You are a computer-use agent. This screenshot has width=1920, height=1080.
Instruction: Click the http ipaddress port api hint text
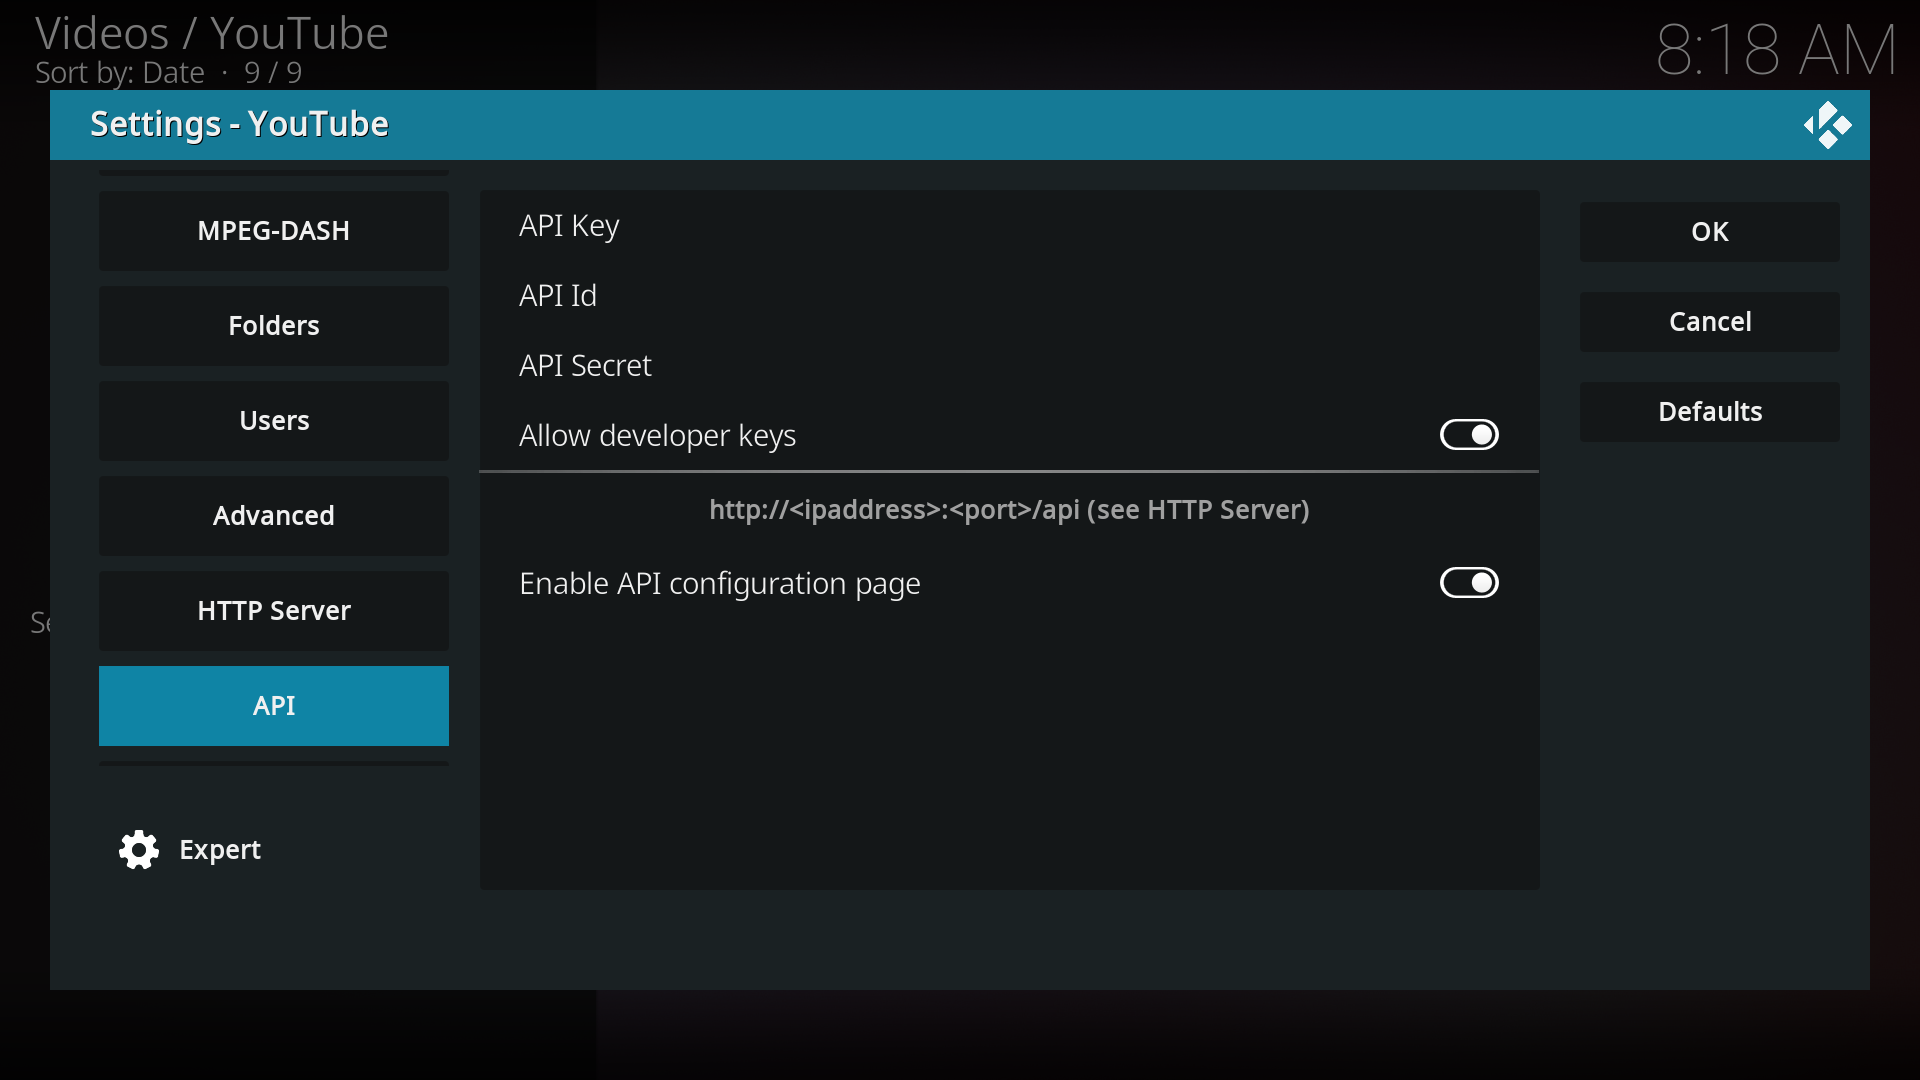(x=1009, y=509)
